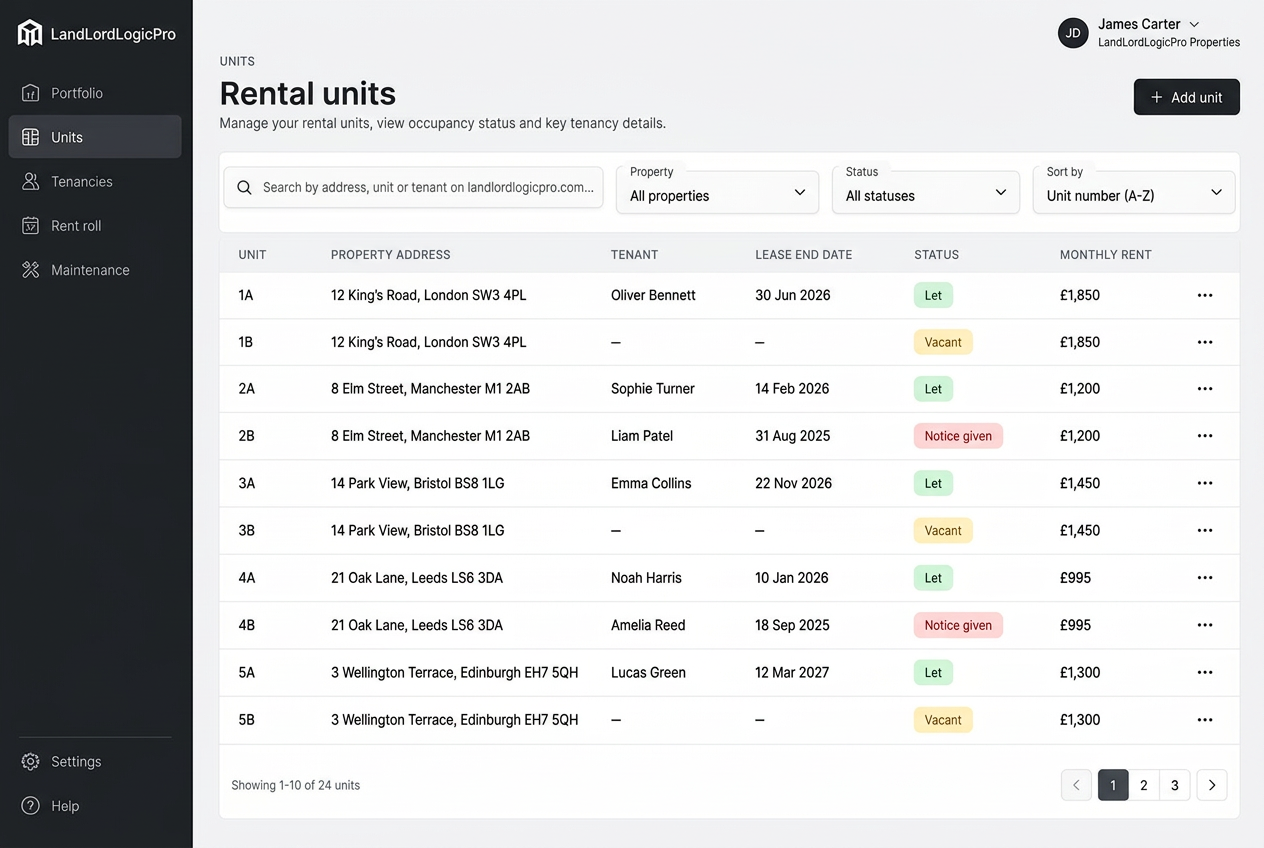Viewport: 1264px width, 848px height.
Task: Select Units in the sidebar
Action: 95,137
